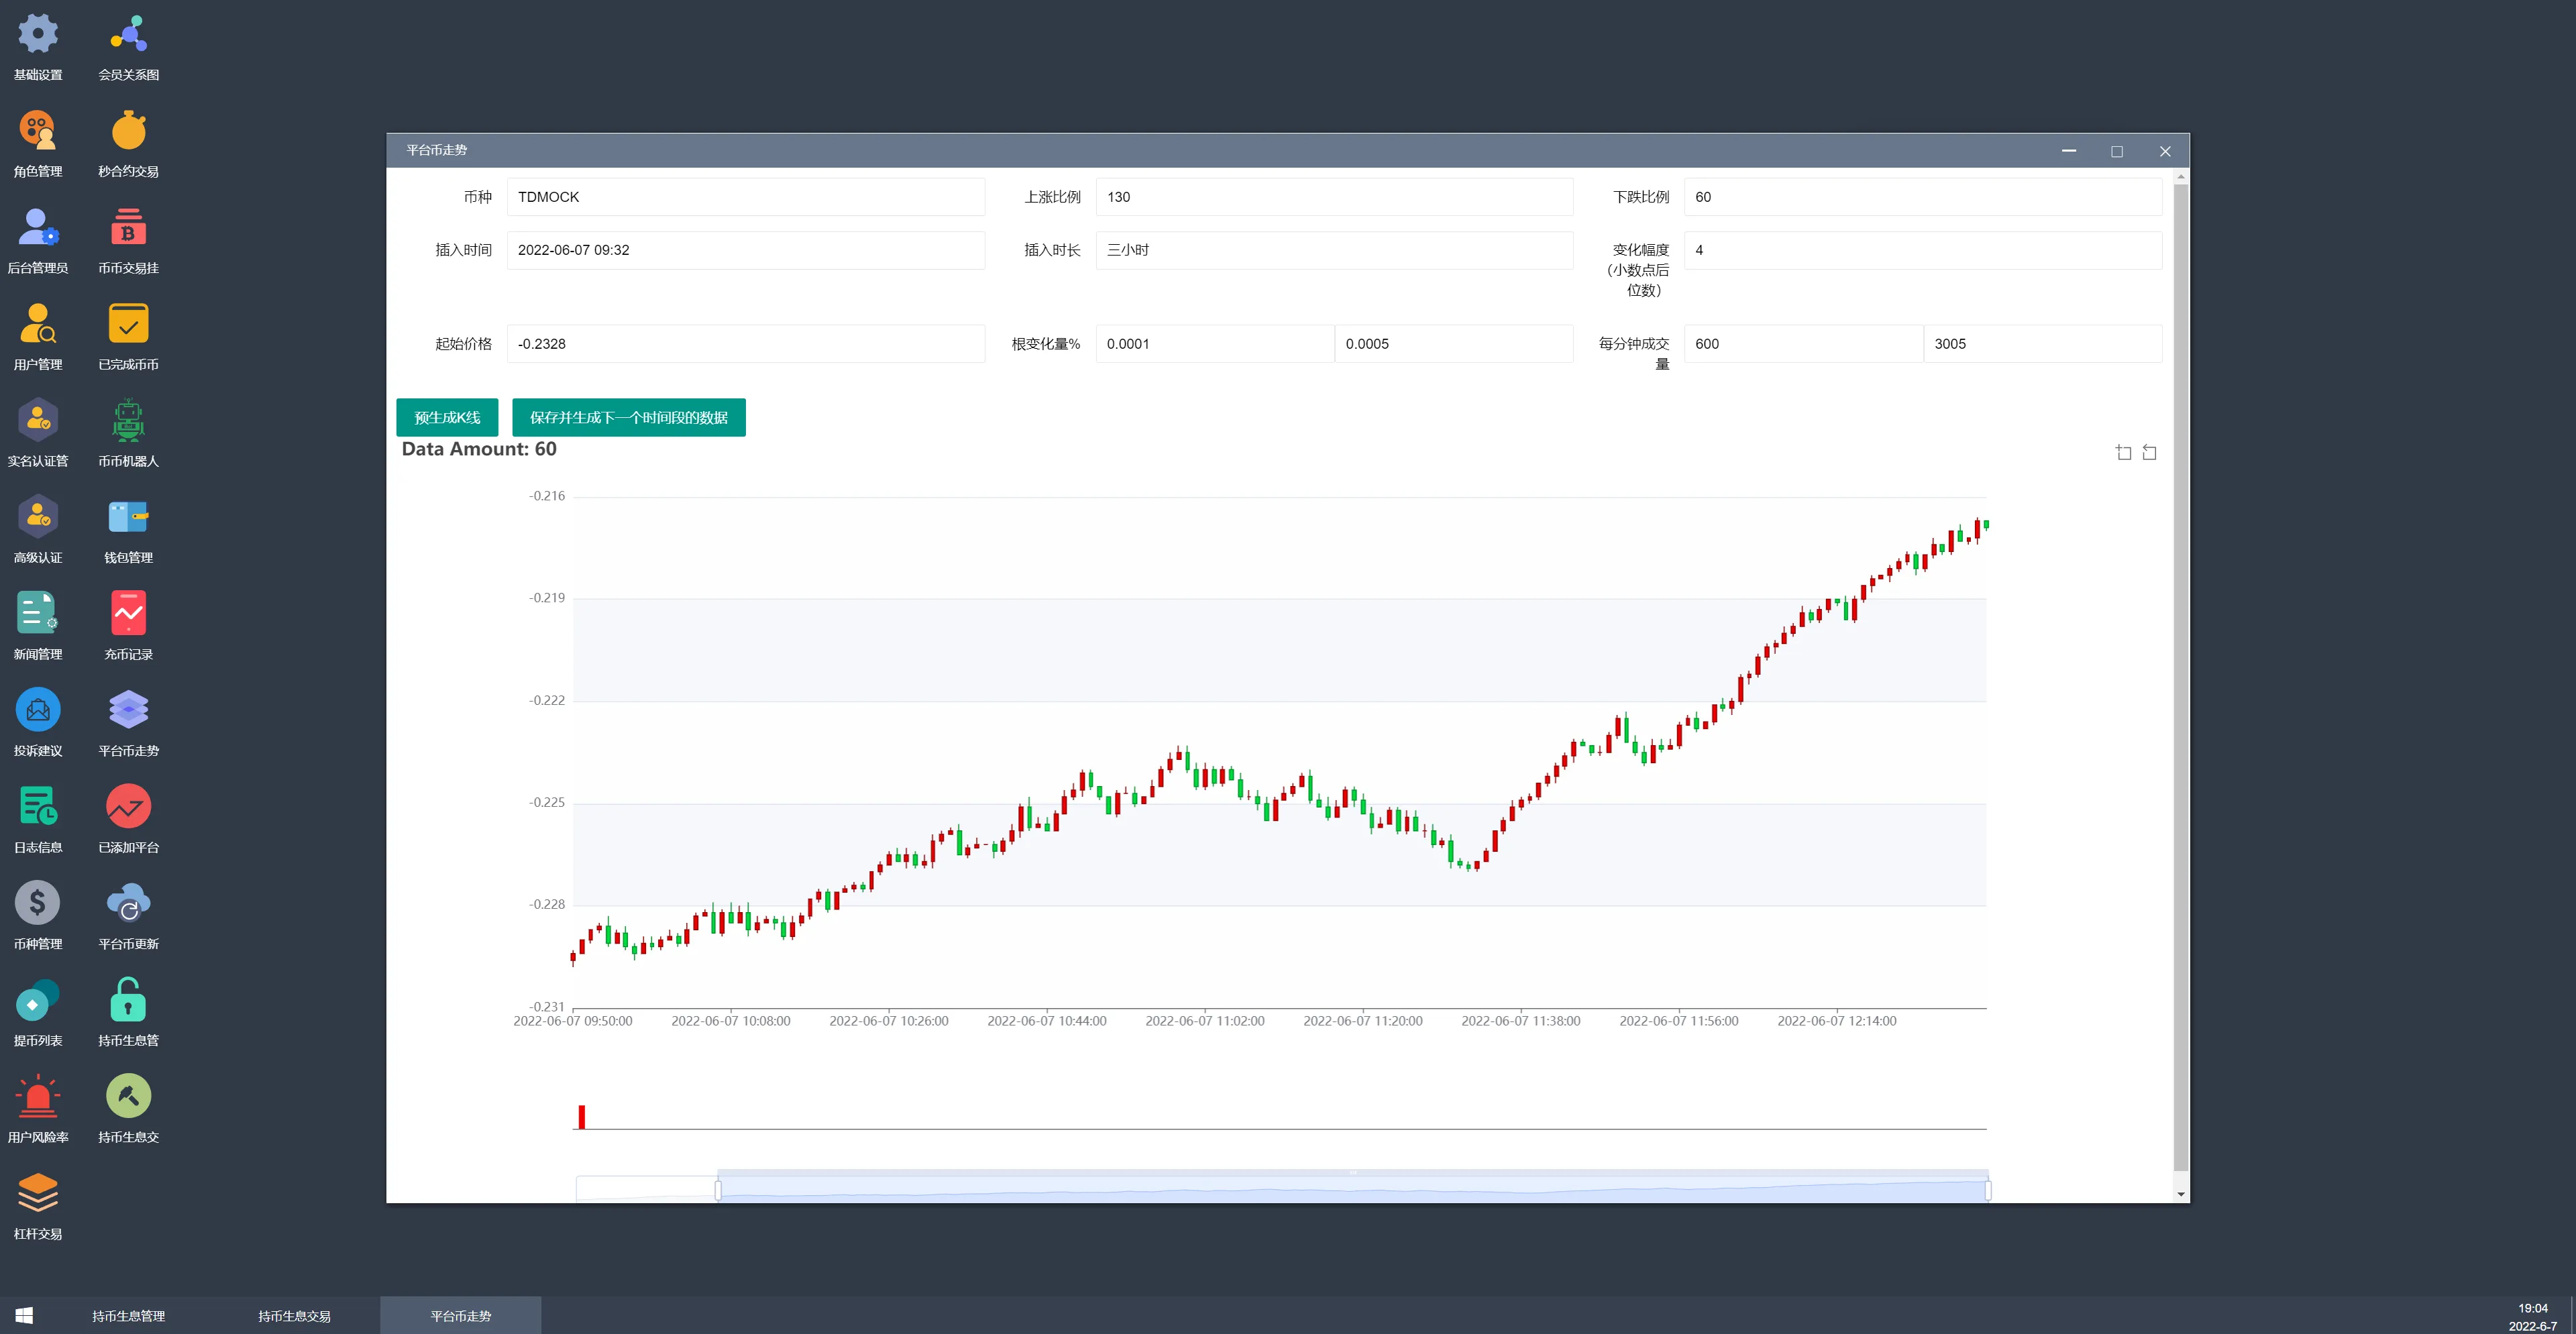Image resolution: width=2576 pixels, height=1334 pixels.
Task: Click the chart data zoom icon
Action: [2123, 453]
